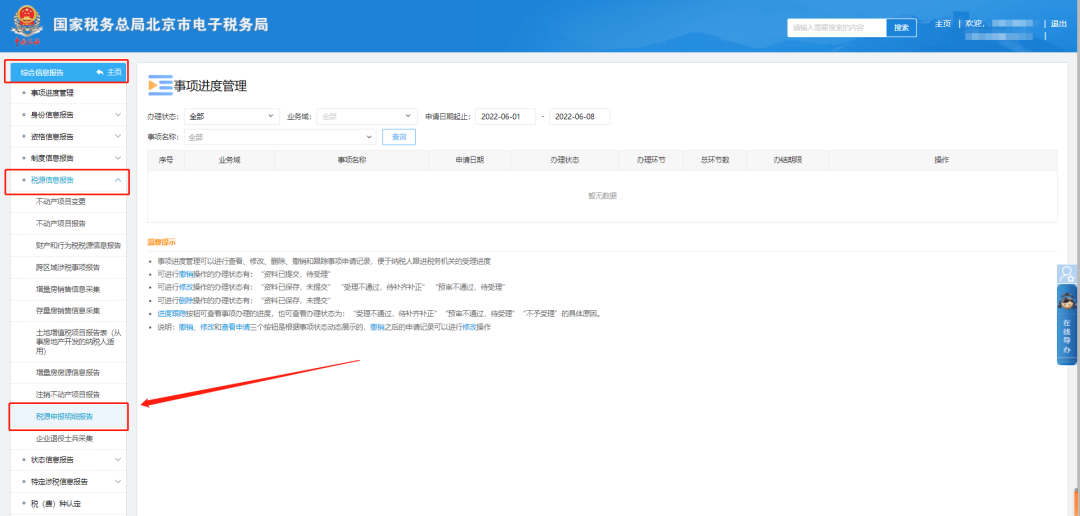Click the 事项进度管理 heading icon
The width and height of the screenshot is (1080, 516).
coord(159,86)
